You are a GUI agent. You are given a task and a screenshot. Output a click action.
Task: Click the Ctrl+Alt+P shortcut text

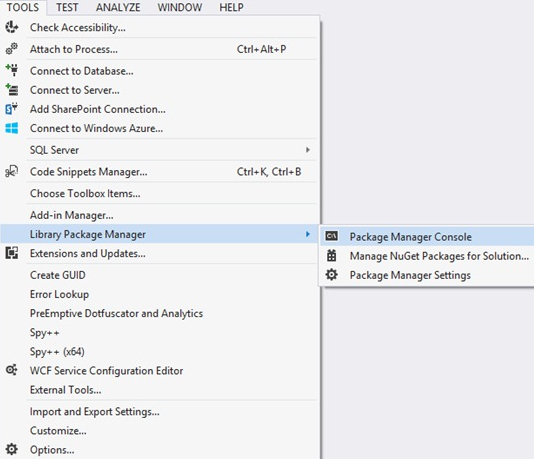pos(261,49)
